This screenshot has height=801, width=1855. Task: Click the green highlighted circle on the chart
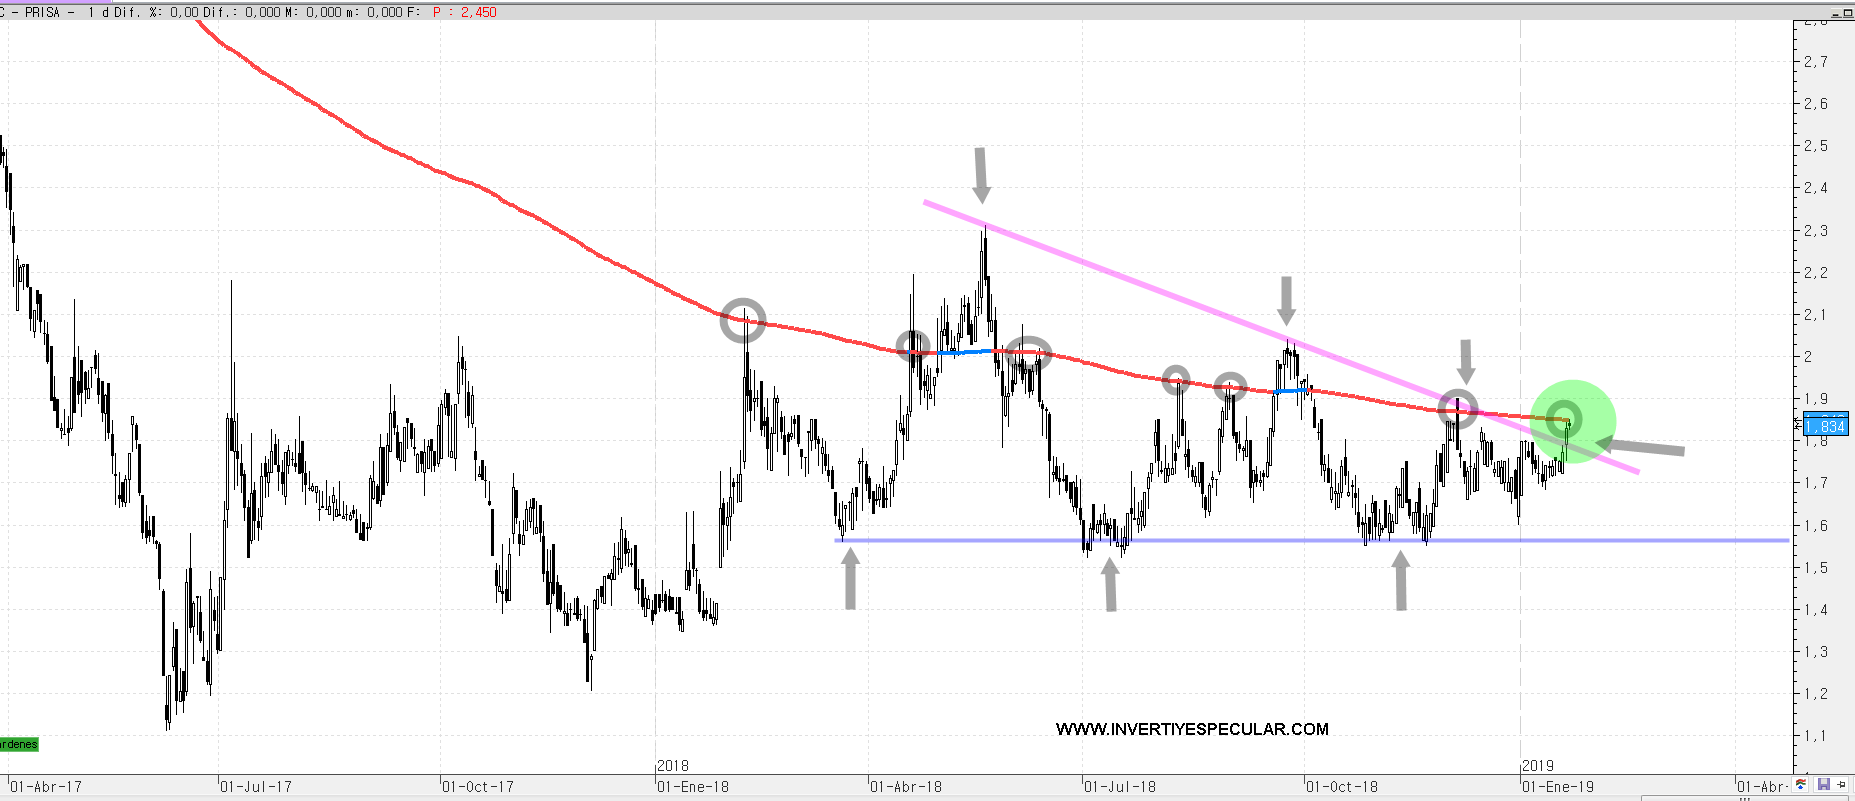pyautogui.click(x=1572, y=421)
